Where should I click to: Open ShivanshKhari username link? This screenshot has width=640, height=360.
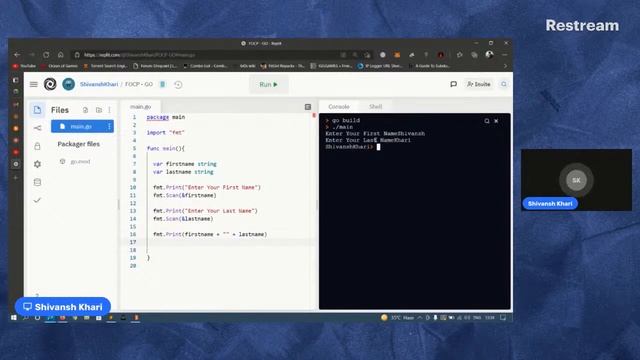click(x=99, y=84)
